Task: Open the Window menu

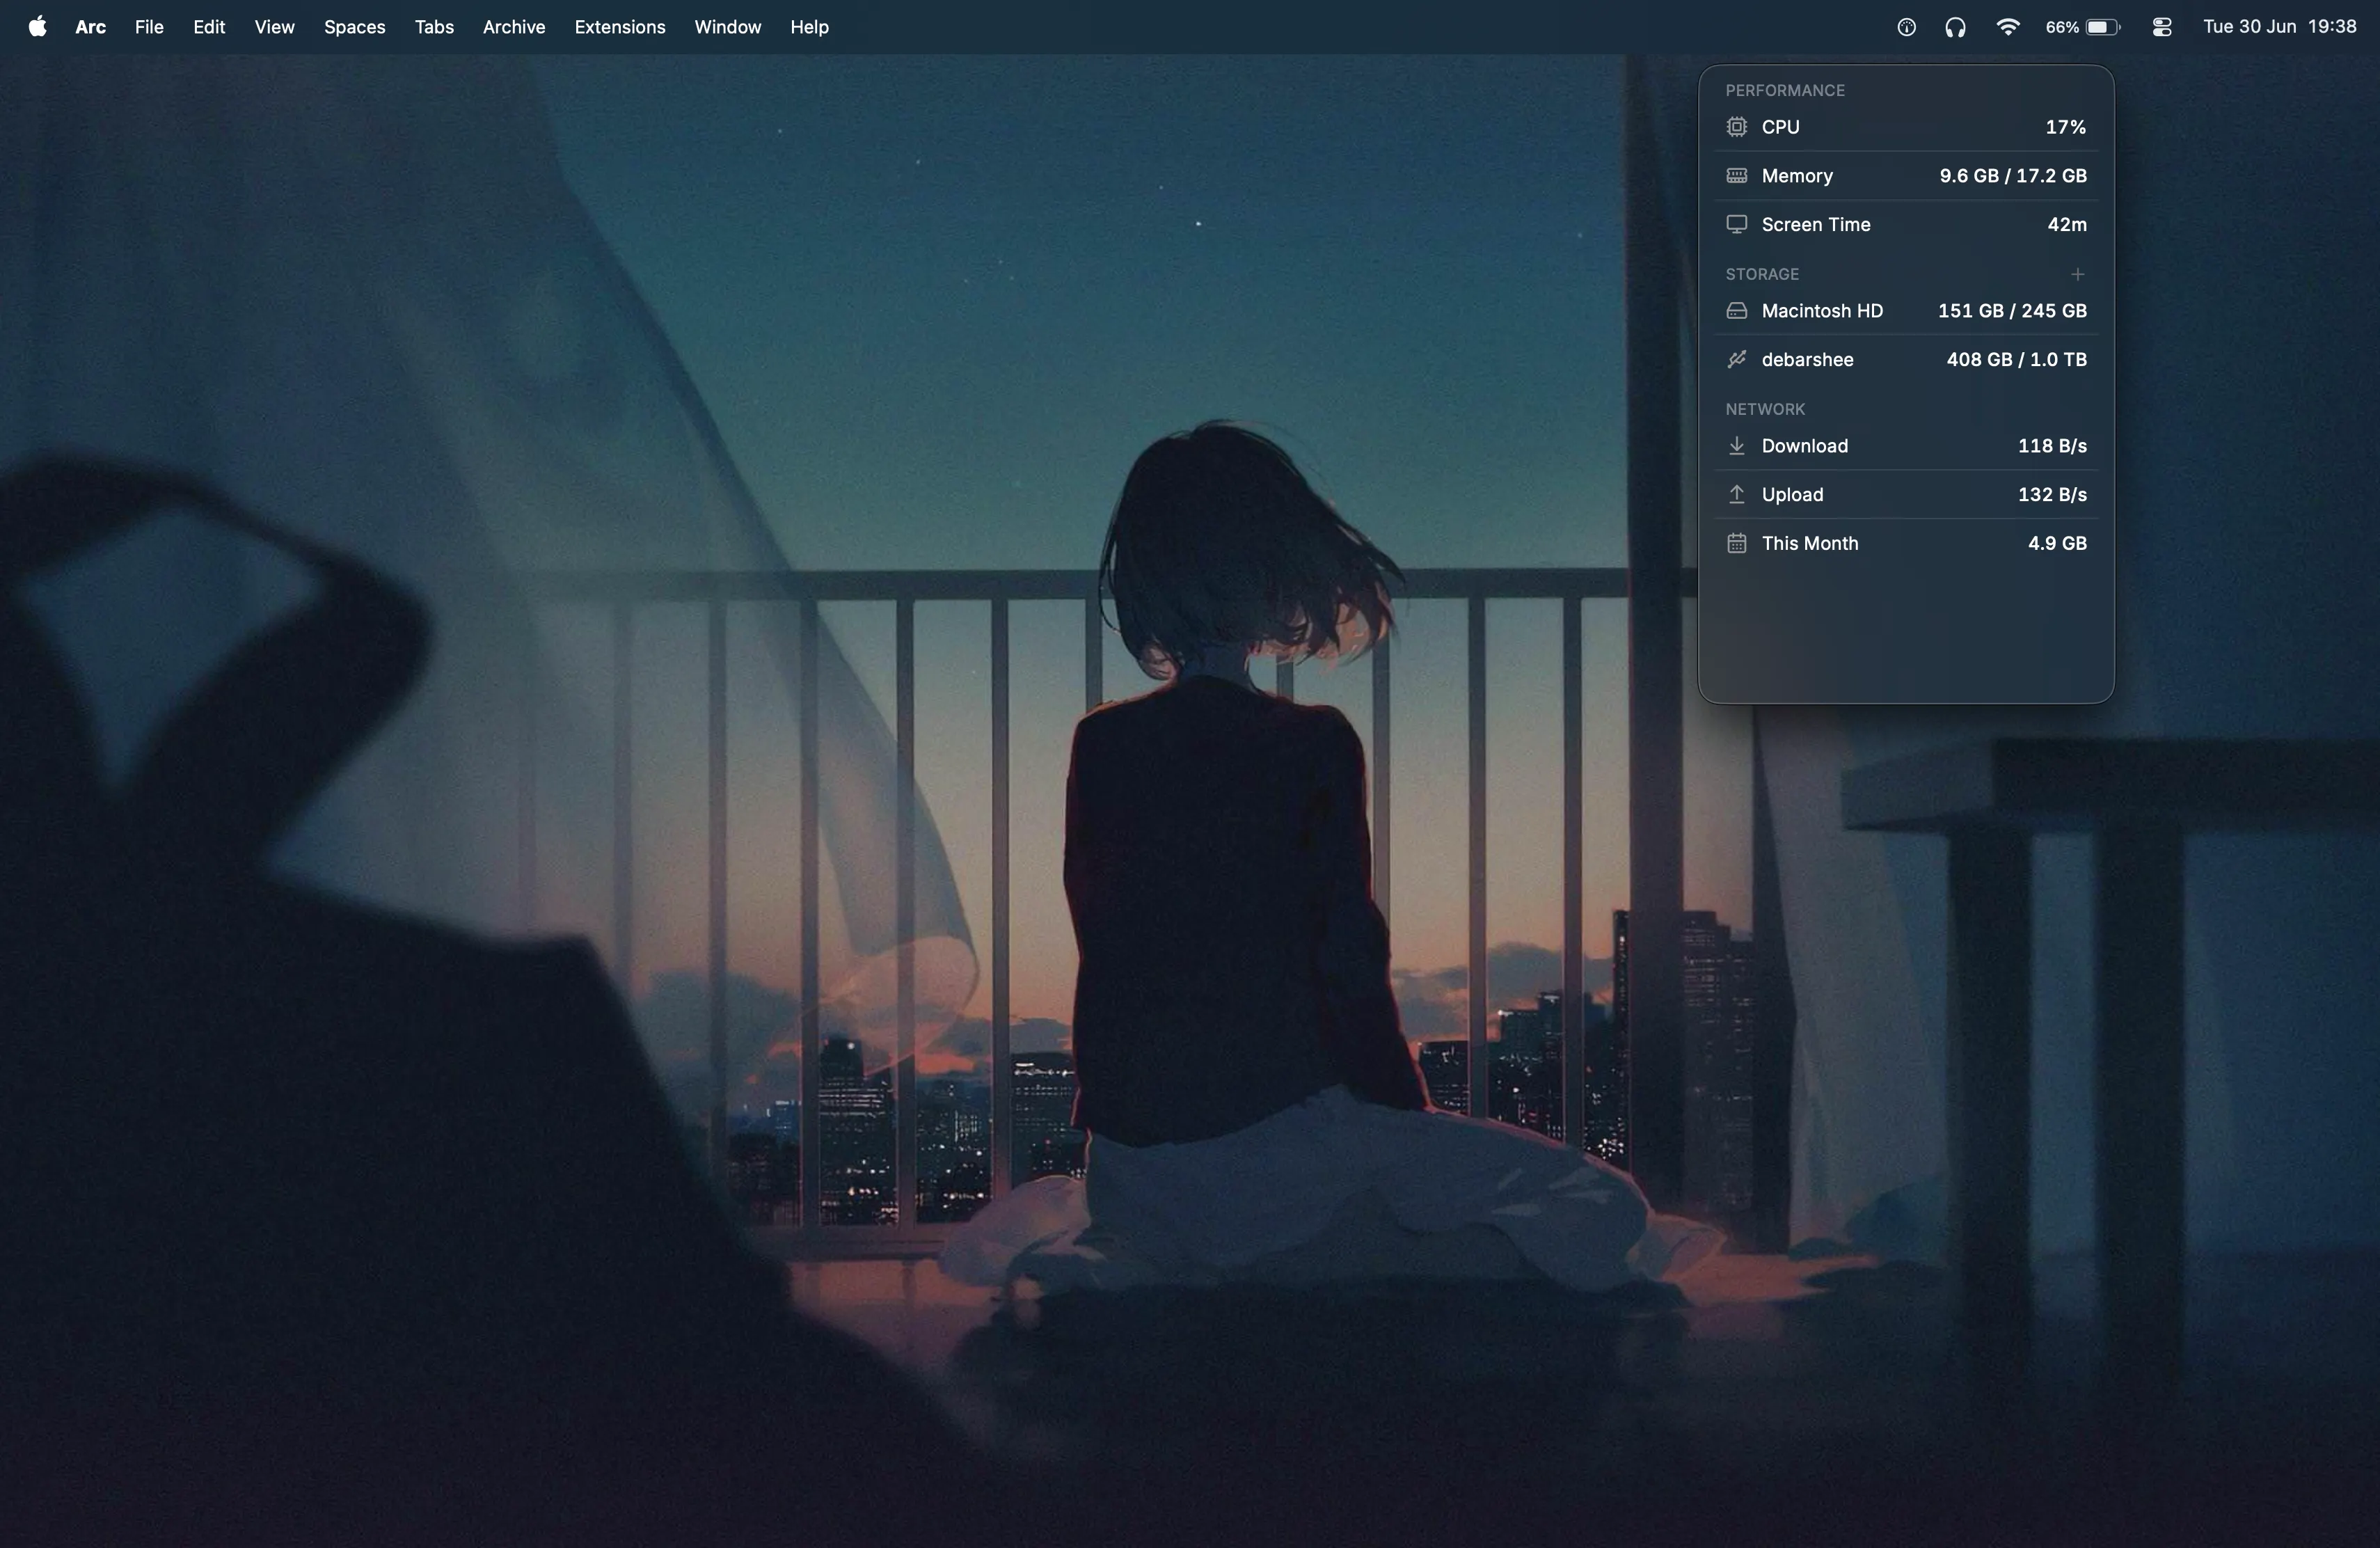Action: [728, 27]
